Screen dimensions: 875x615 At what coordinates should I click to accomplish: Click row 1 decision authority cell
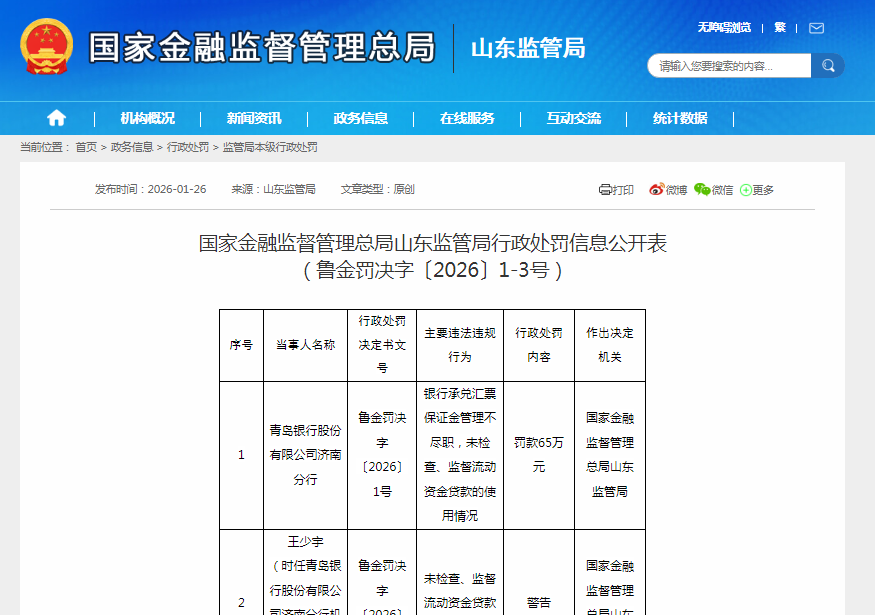click(610, 455)
